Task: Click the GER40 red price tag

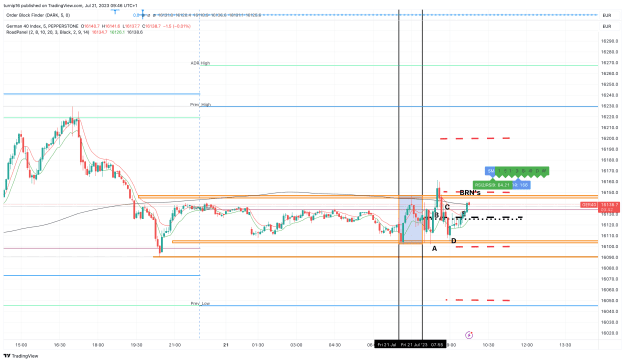Action: (589, 205)
